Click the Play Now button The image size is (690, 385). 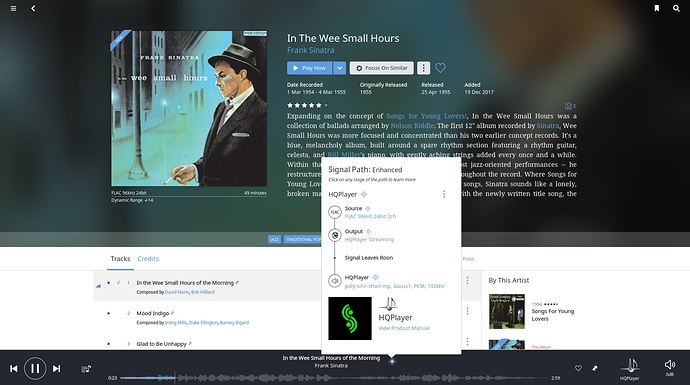click(309, 68)
